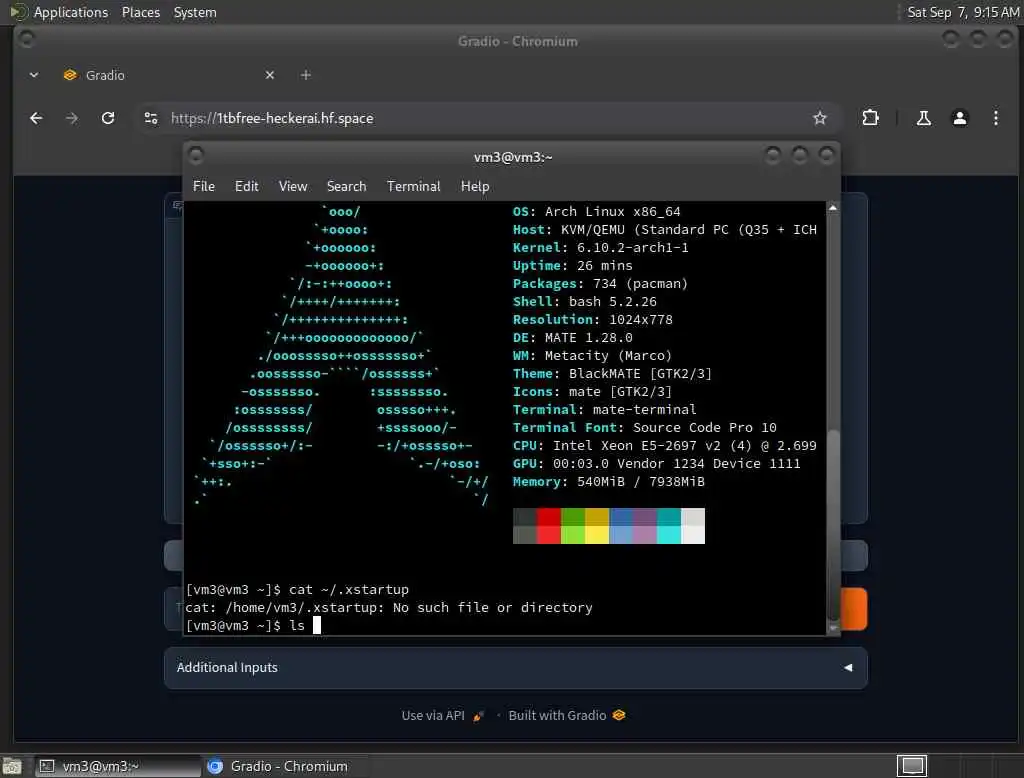
Task: Open the terminal Edit menu
Action: pos(246,186)
